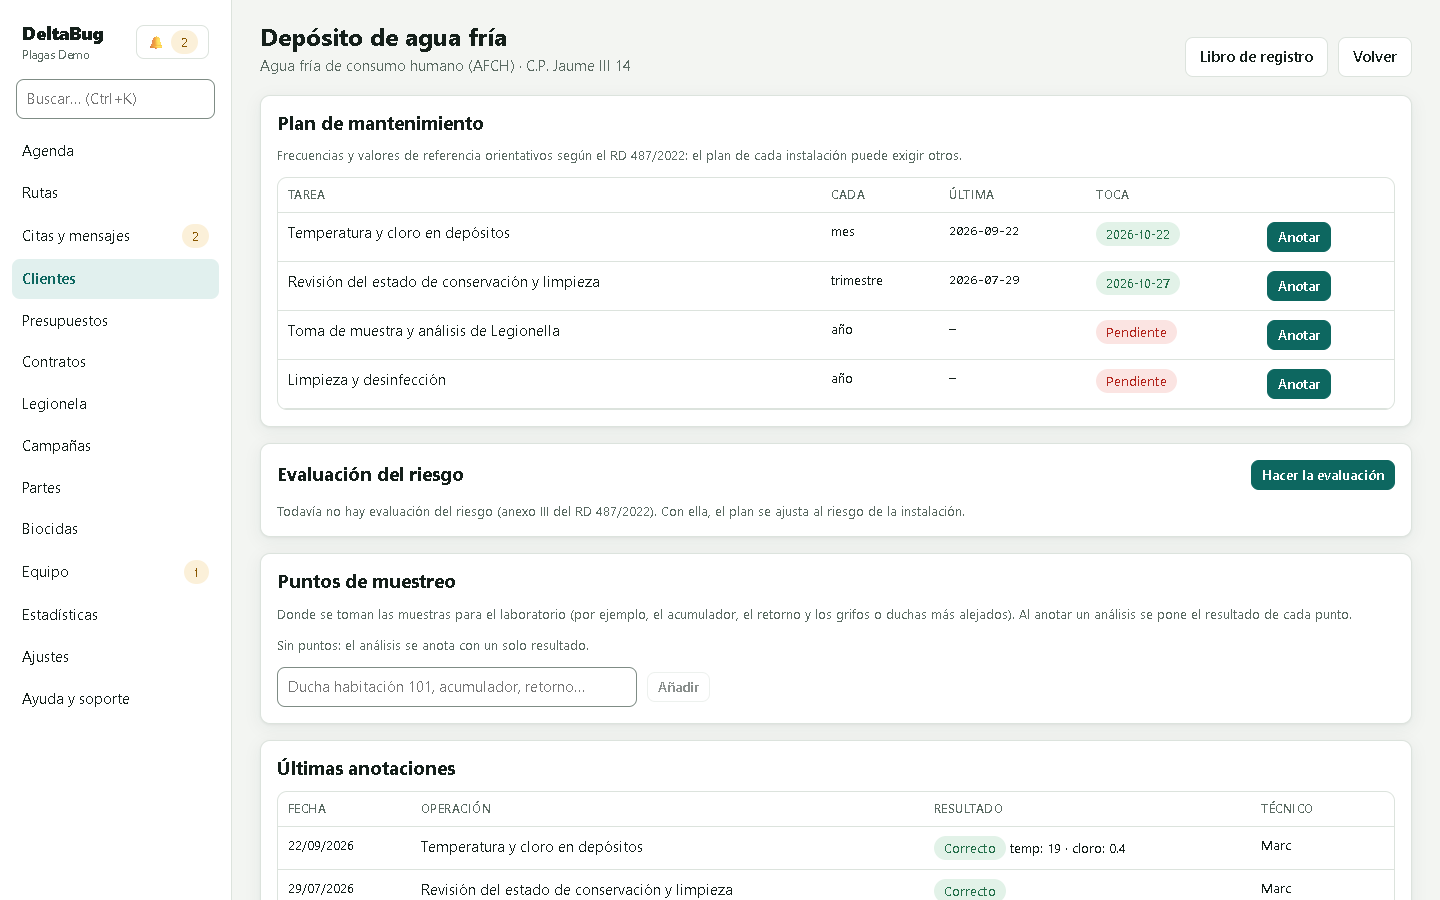Click the 2026-09-22 última date cell

click(x=984, y=231)
